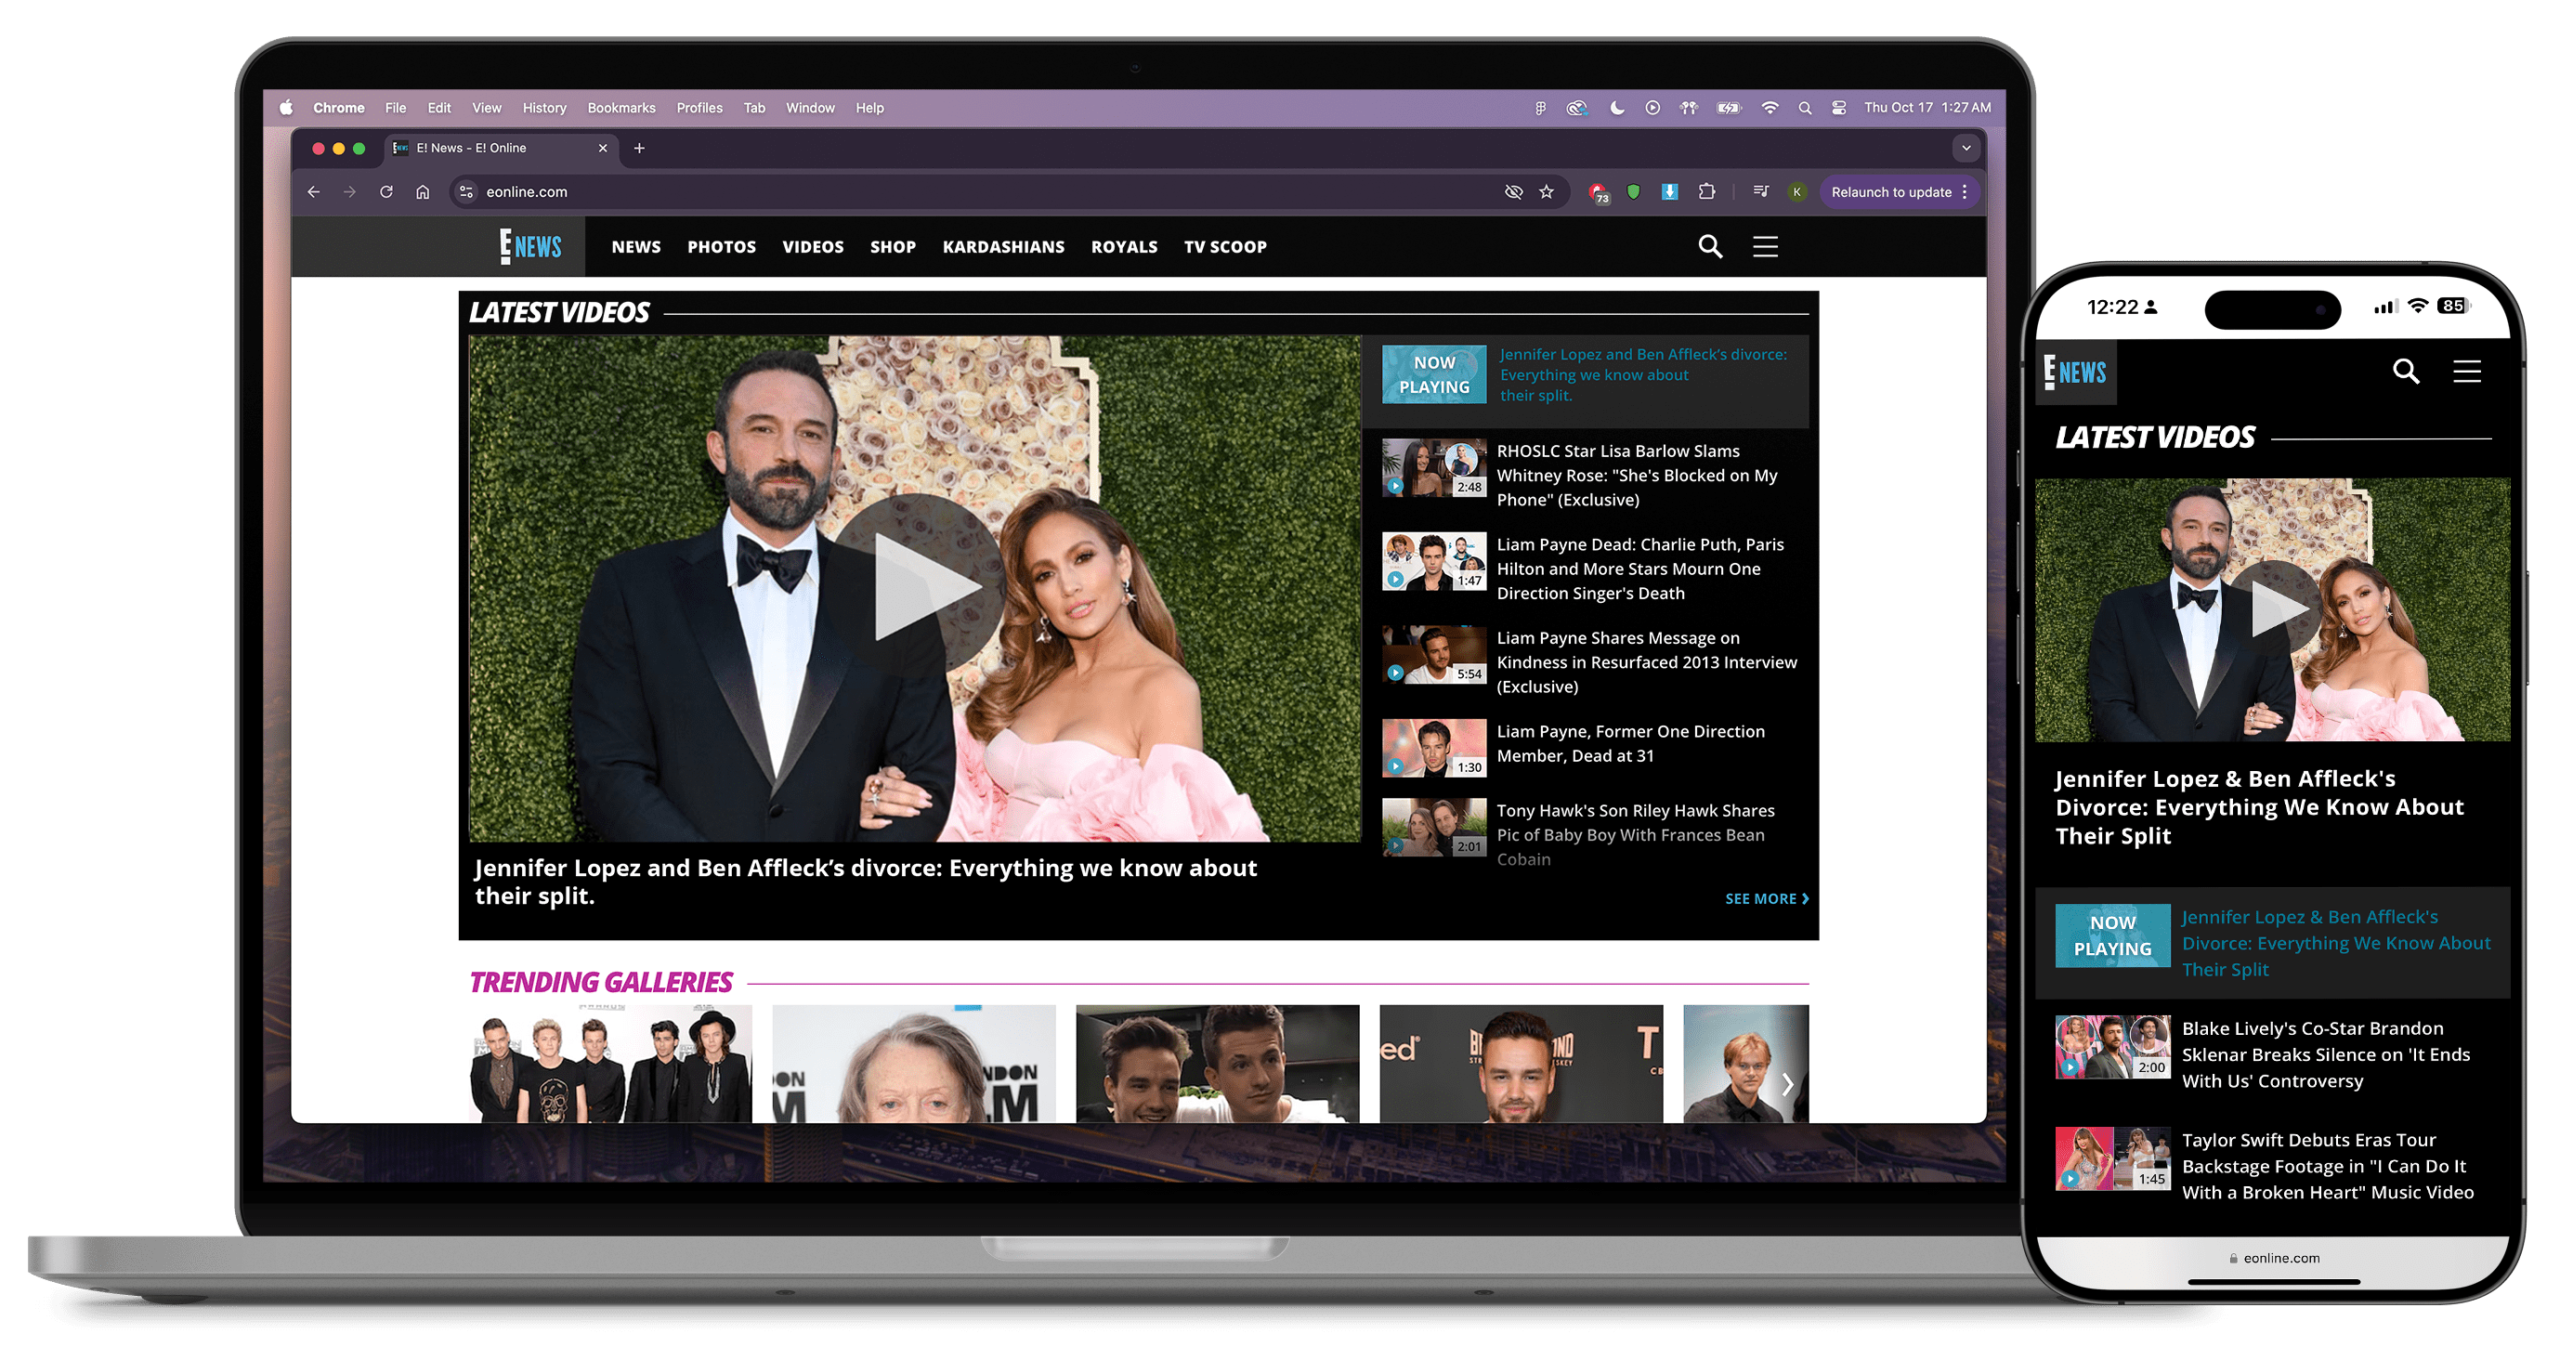This screenshot has height=1347, width=2560.
Task: Open the Window menu
Action: 810,107
